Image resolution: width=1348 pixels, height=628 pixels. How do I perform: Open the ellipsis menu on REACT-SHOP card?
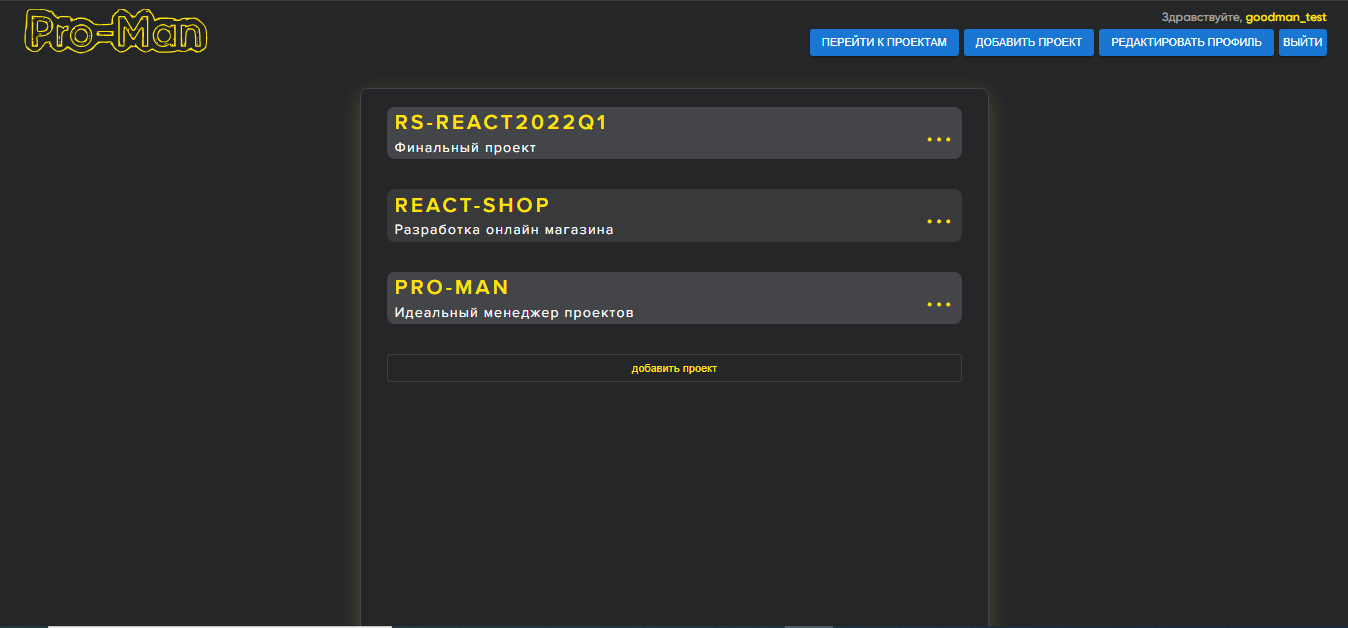[x=938, y=221]
